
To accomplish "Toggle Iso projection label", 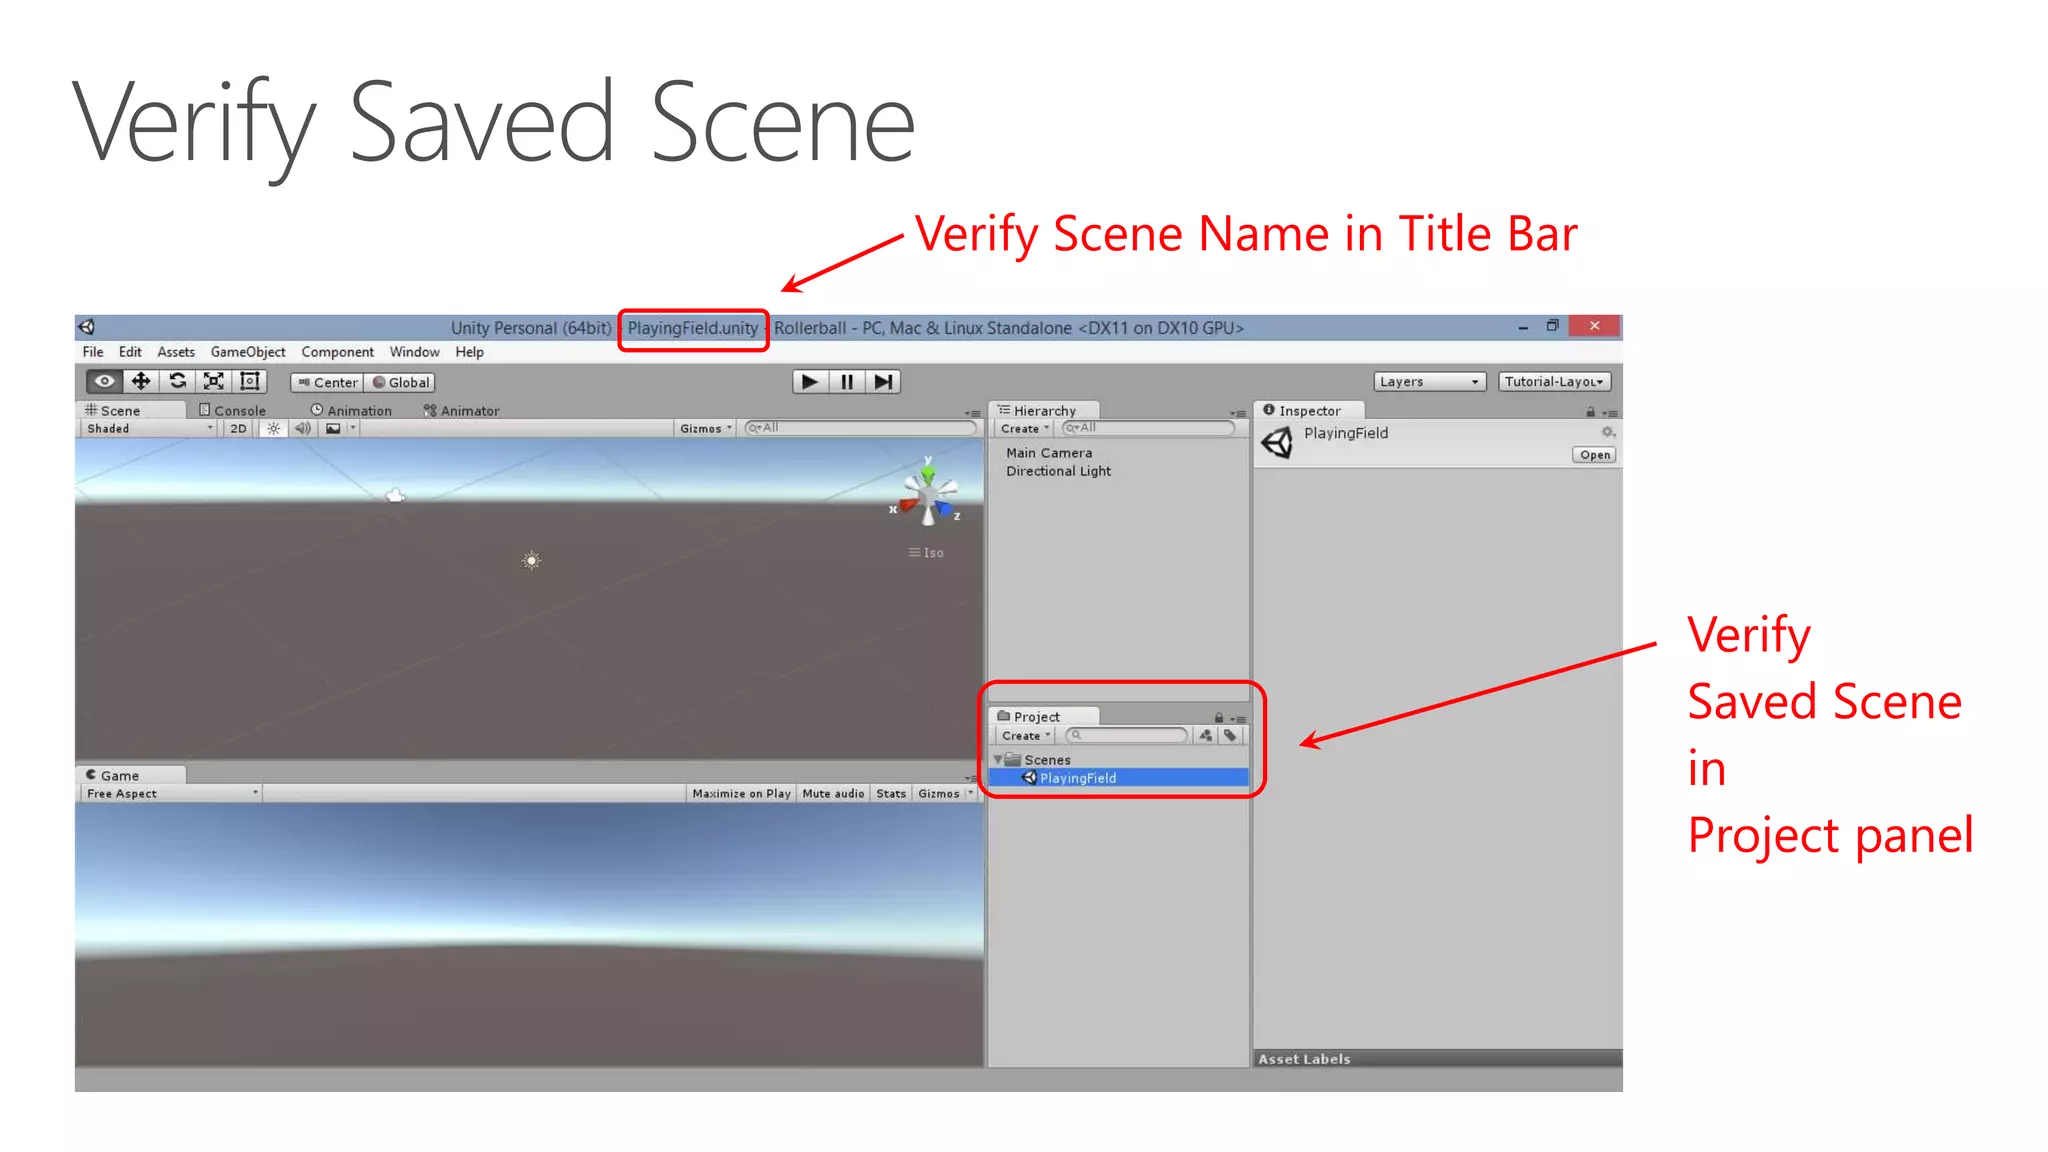I will [927, 553].
